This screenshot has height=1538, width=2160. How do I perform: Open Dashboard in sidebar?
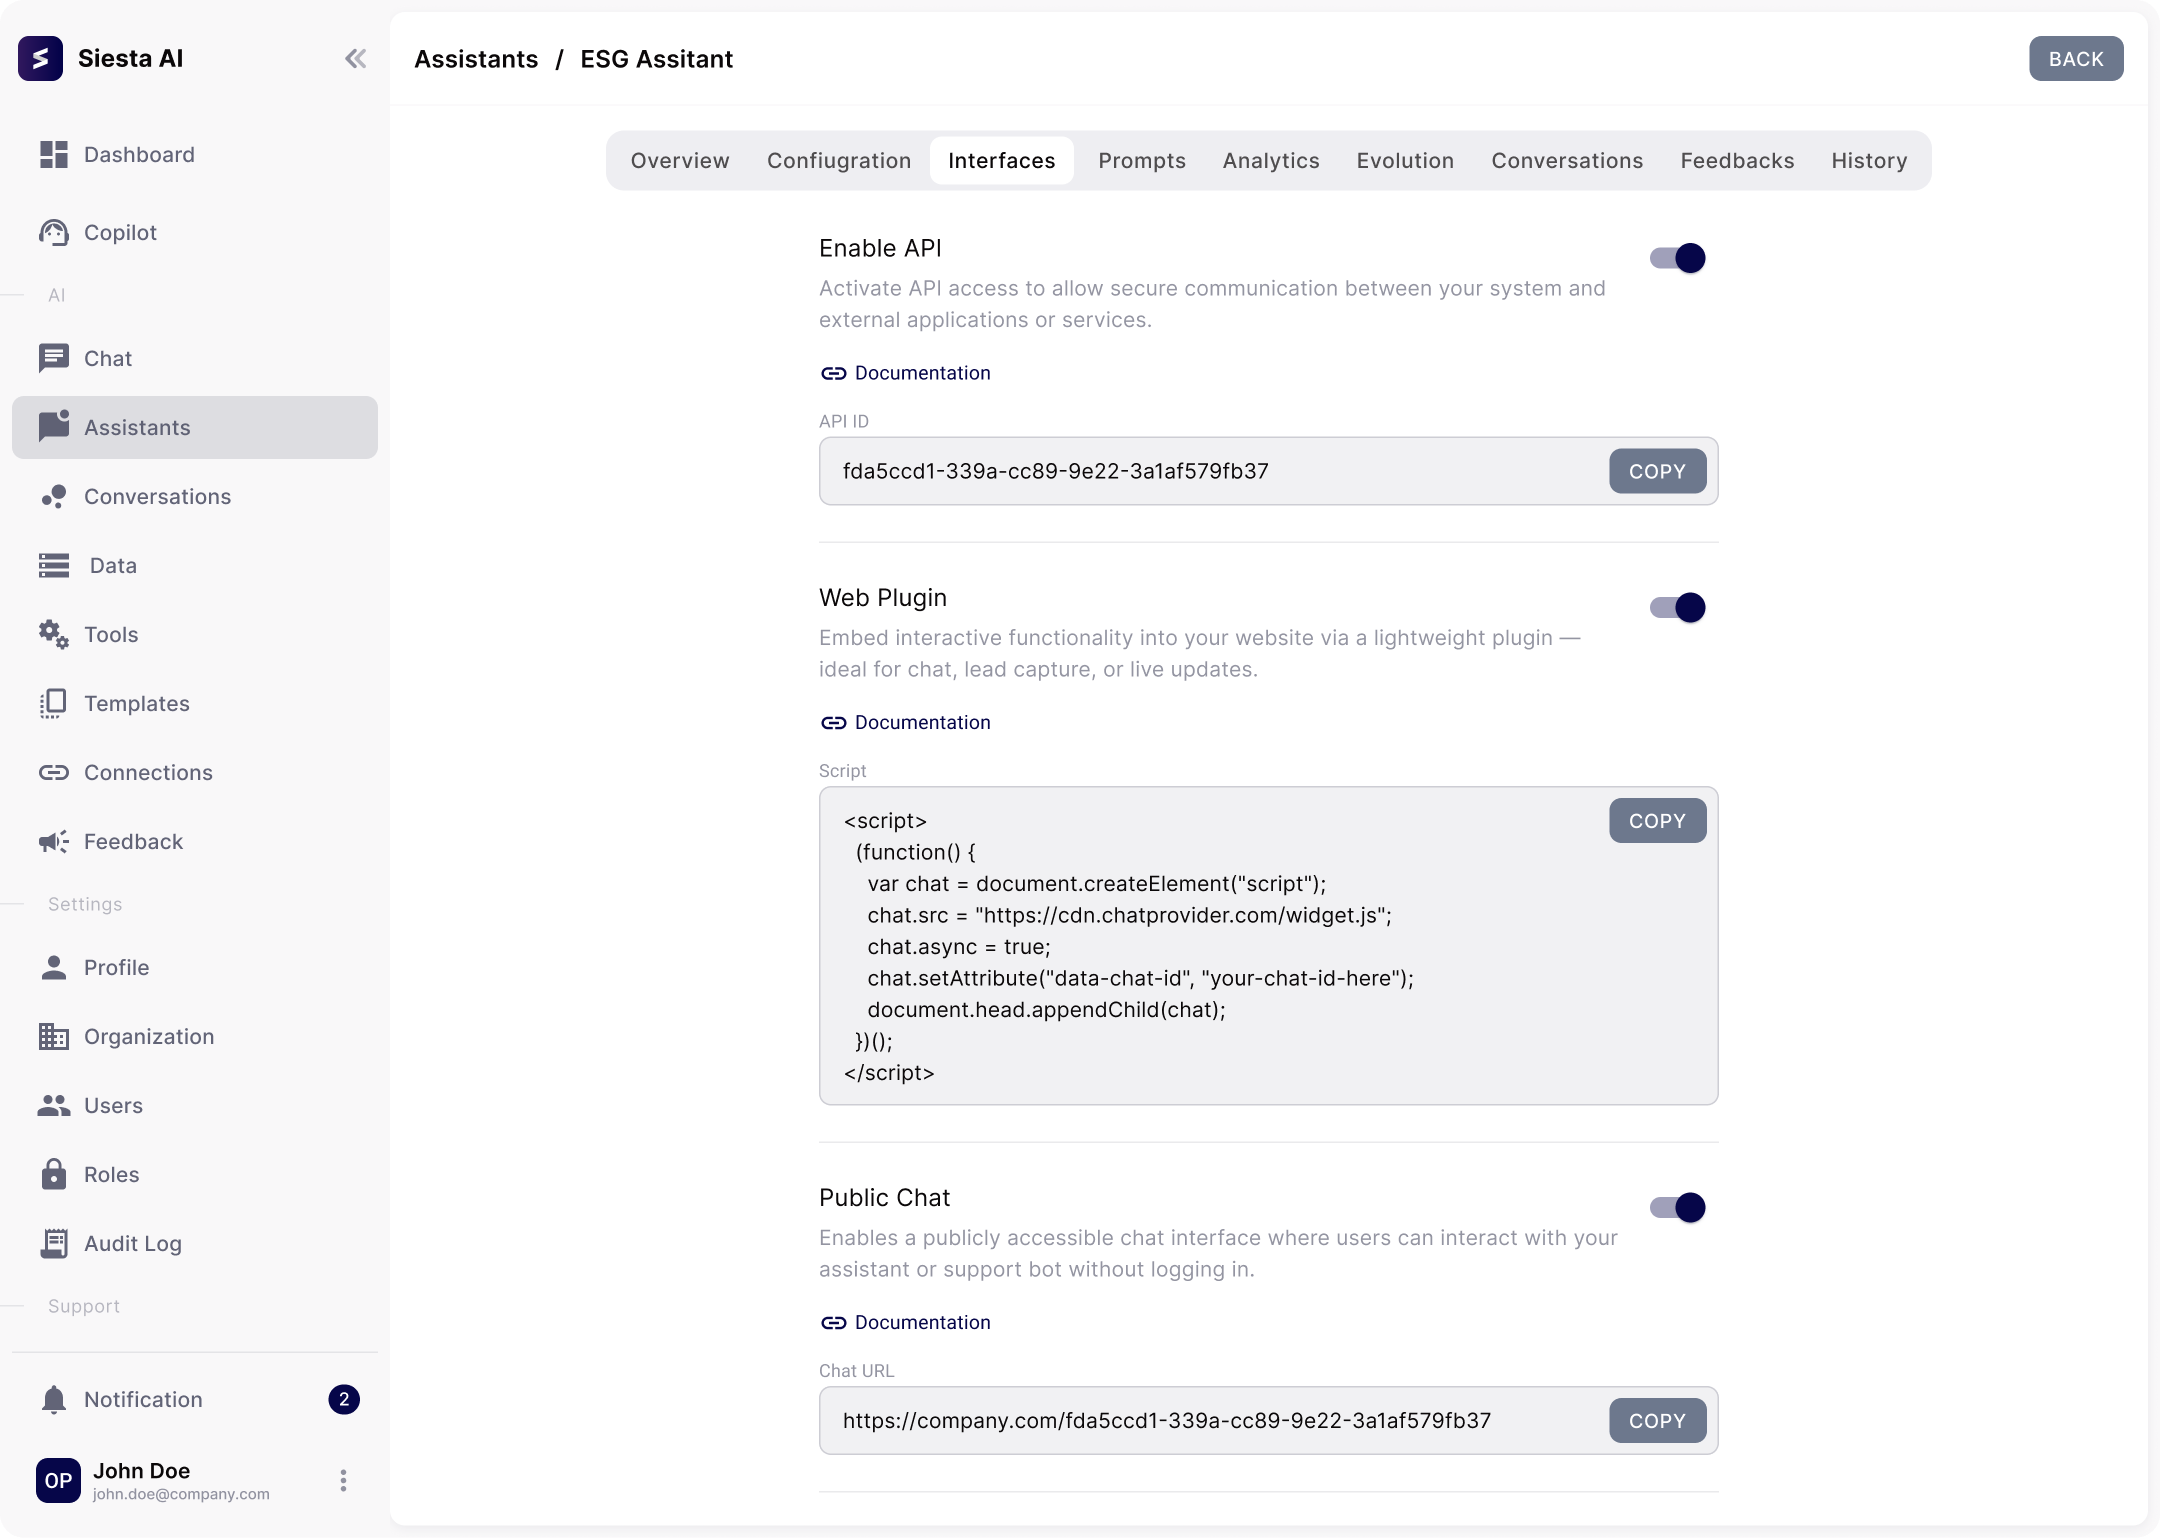(x=195, y=154)
